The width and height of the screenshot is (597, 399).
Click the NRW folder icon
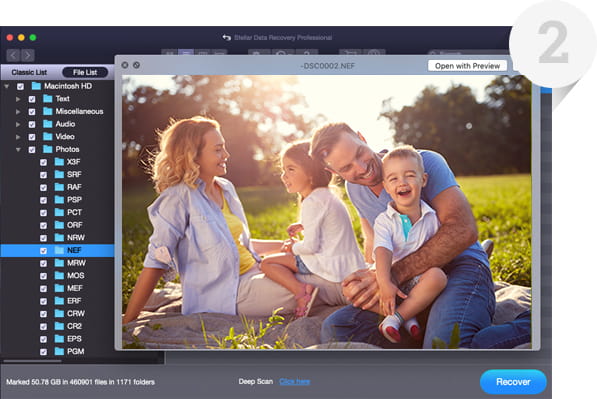pos(59,238)
